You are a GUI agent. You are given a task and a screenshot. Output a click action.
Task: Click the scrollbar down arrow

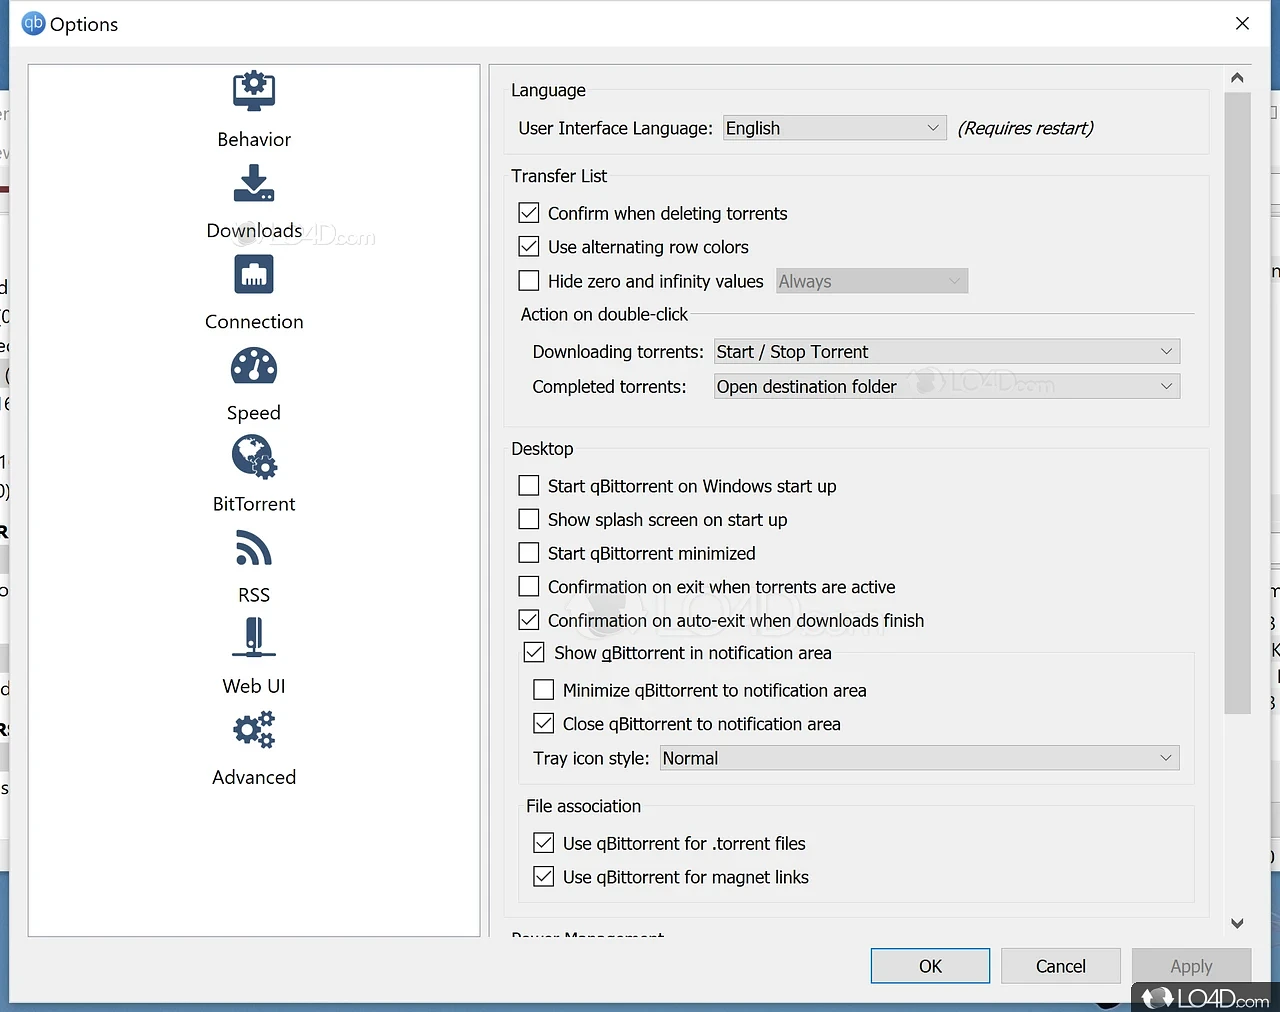tap(1237, 924)
